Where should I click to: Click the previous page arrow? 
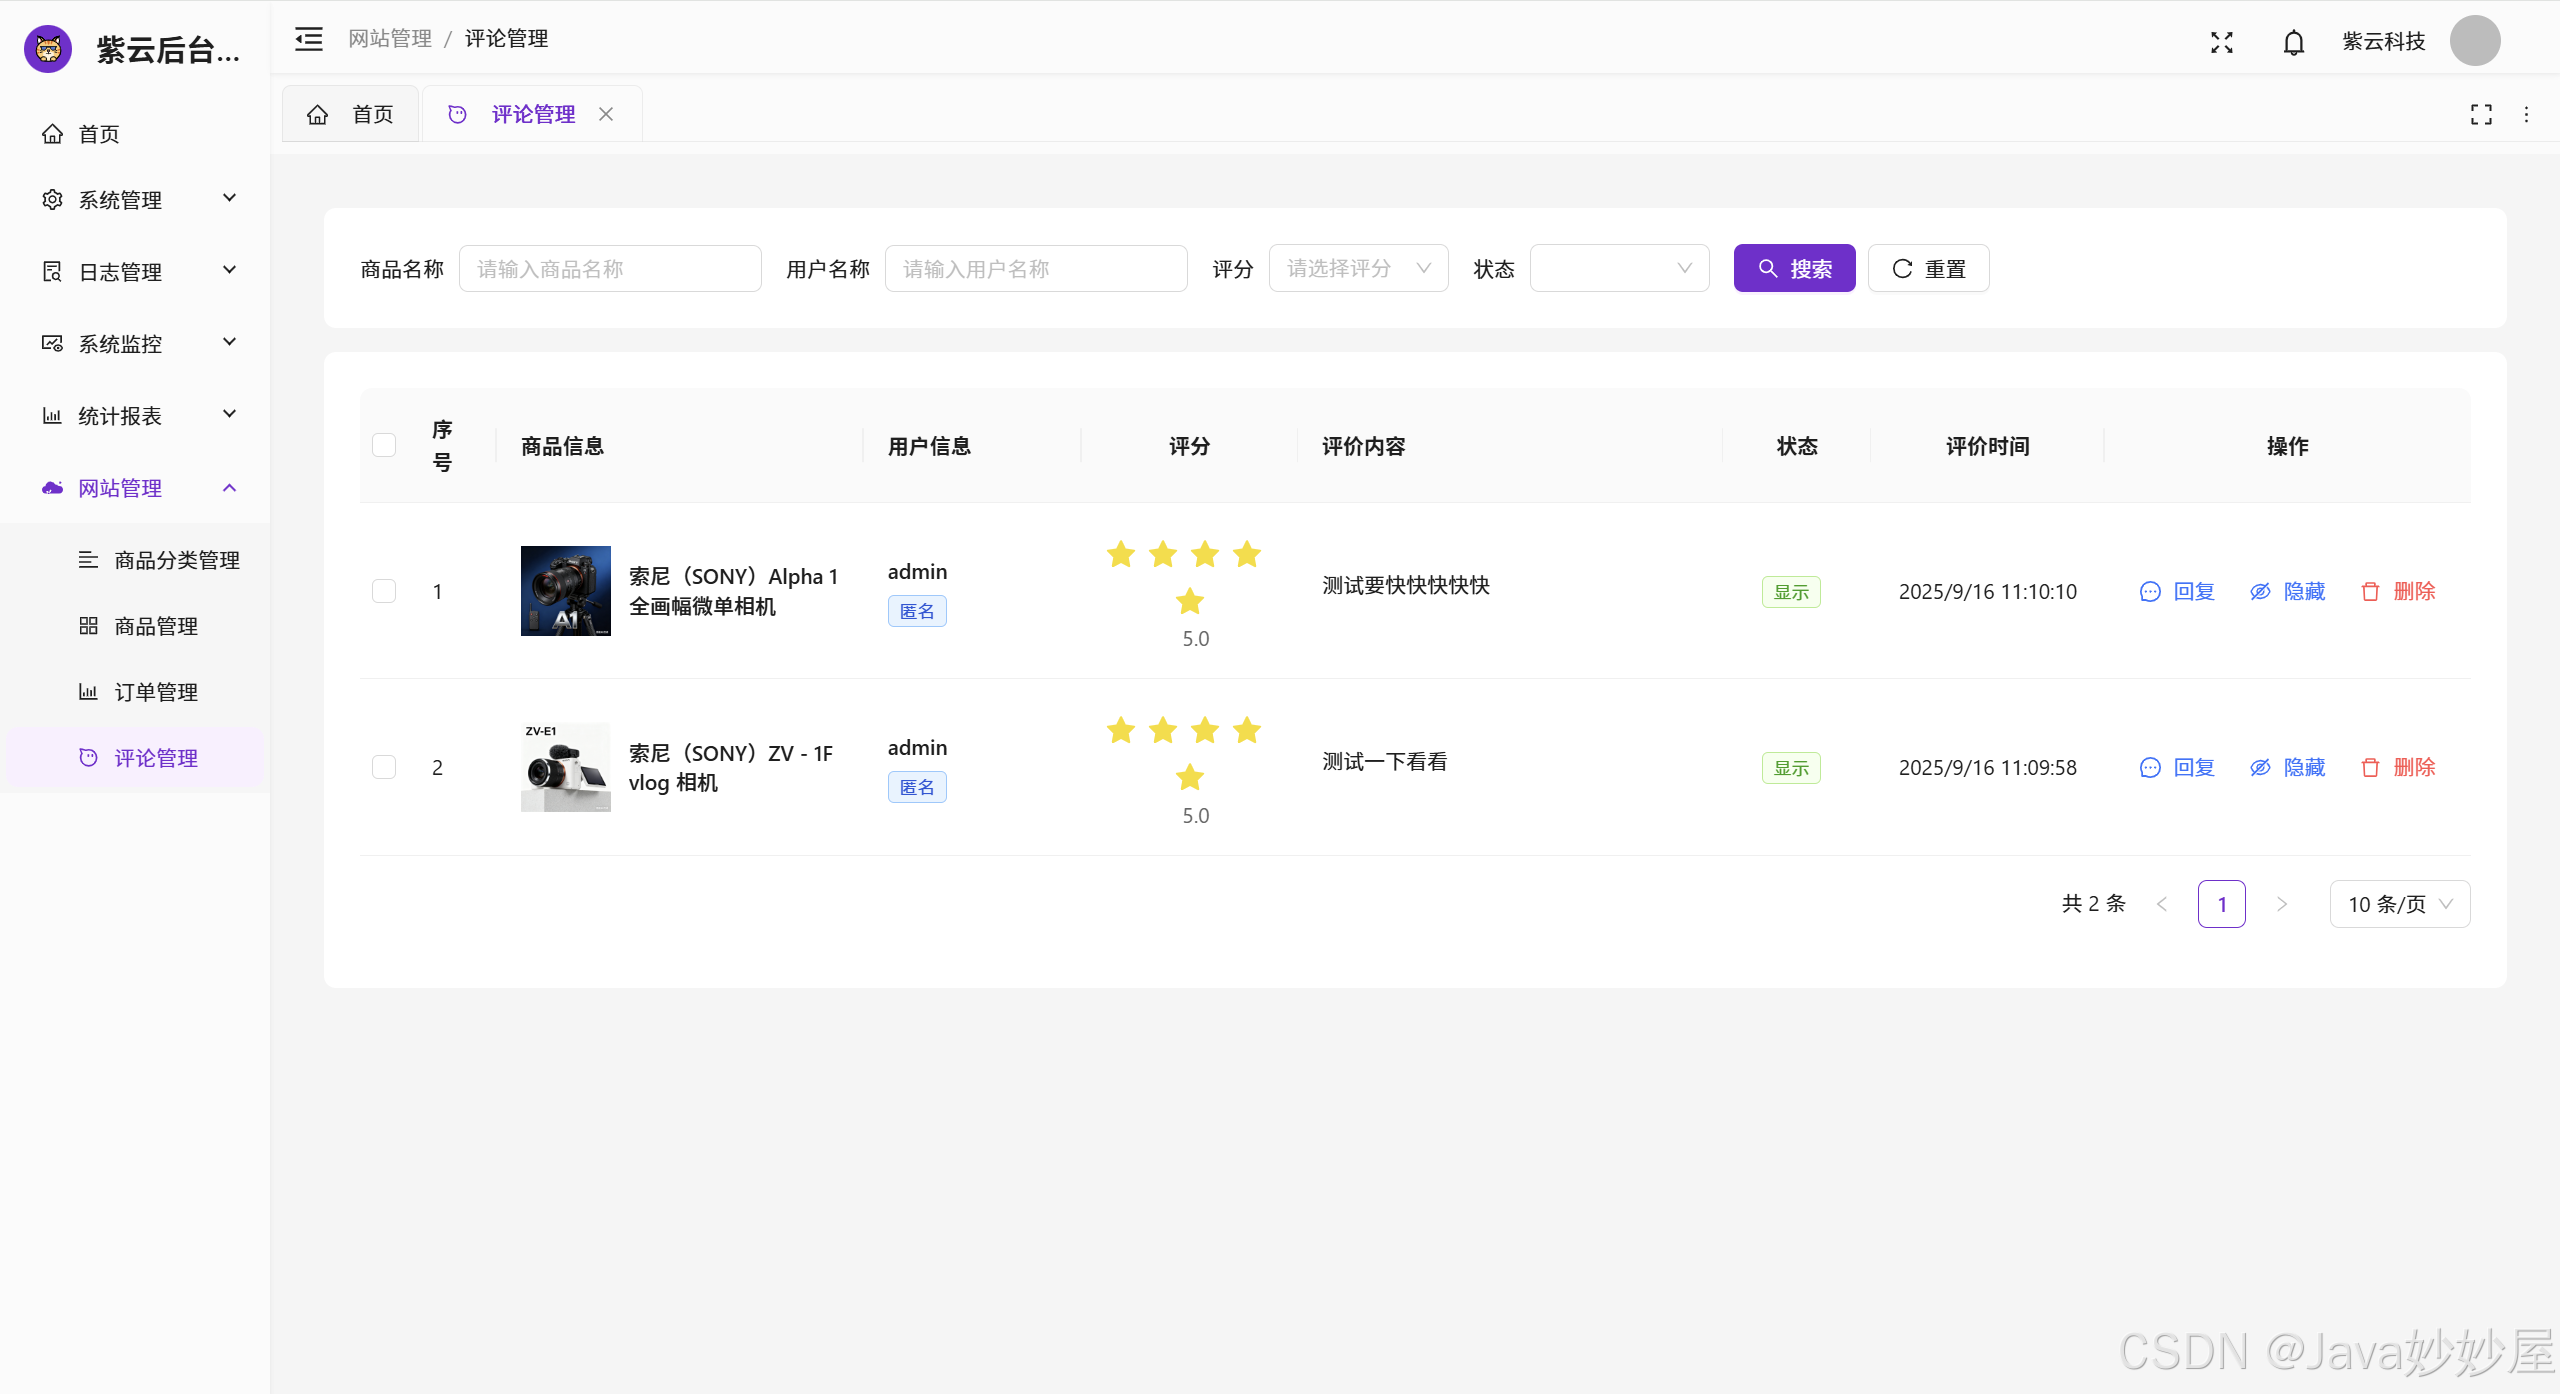2162,904
